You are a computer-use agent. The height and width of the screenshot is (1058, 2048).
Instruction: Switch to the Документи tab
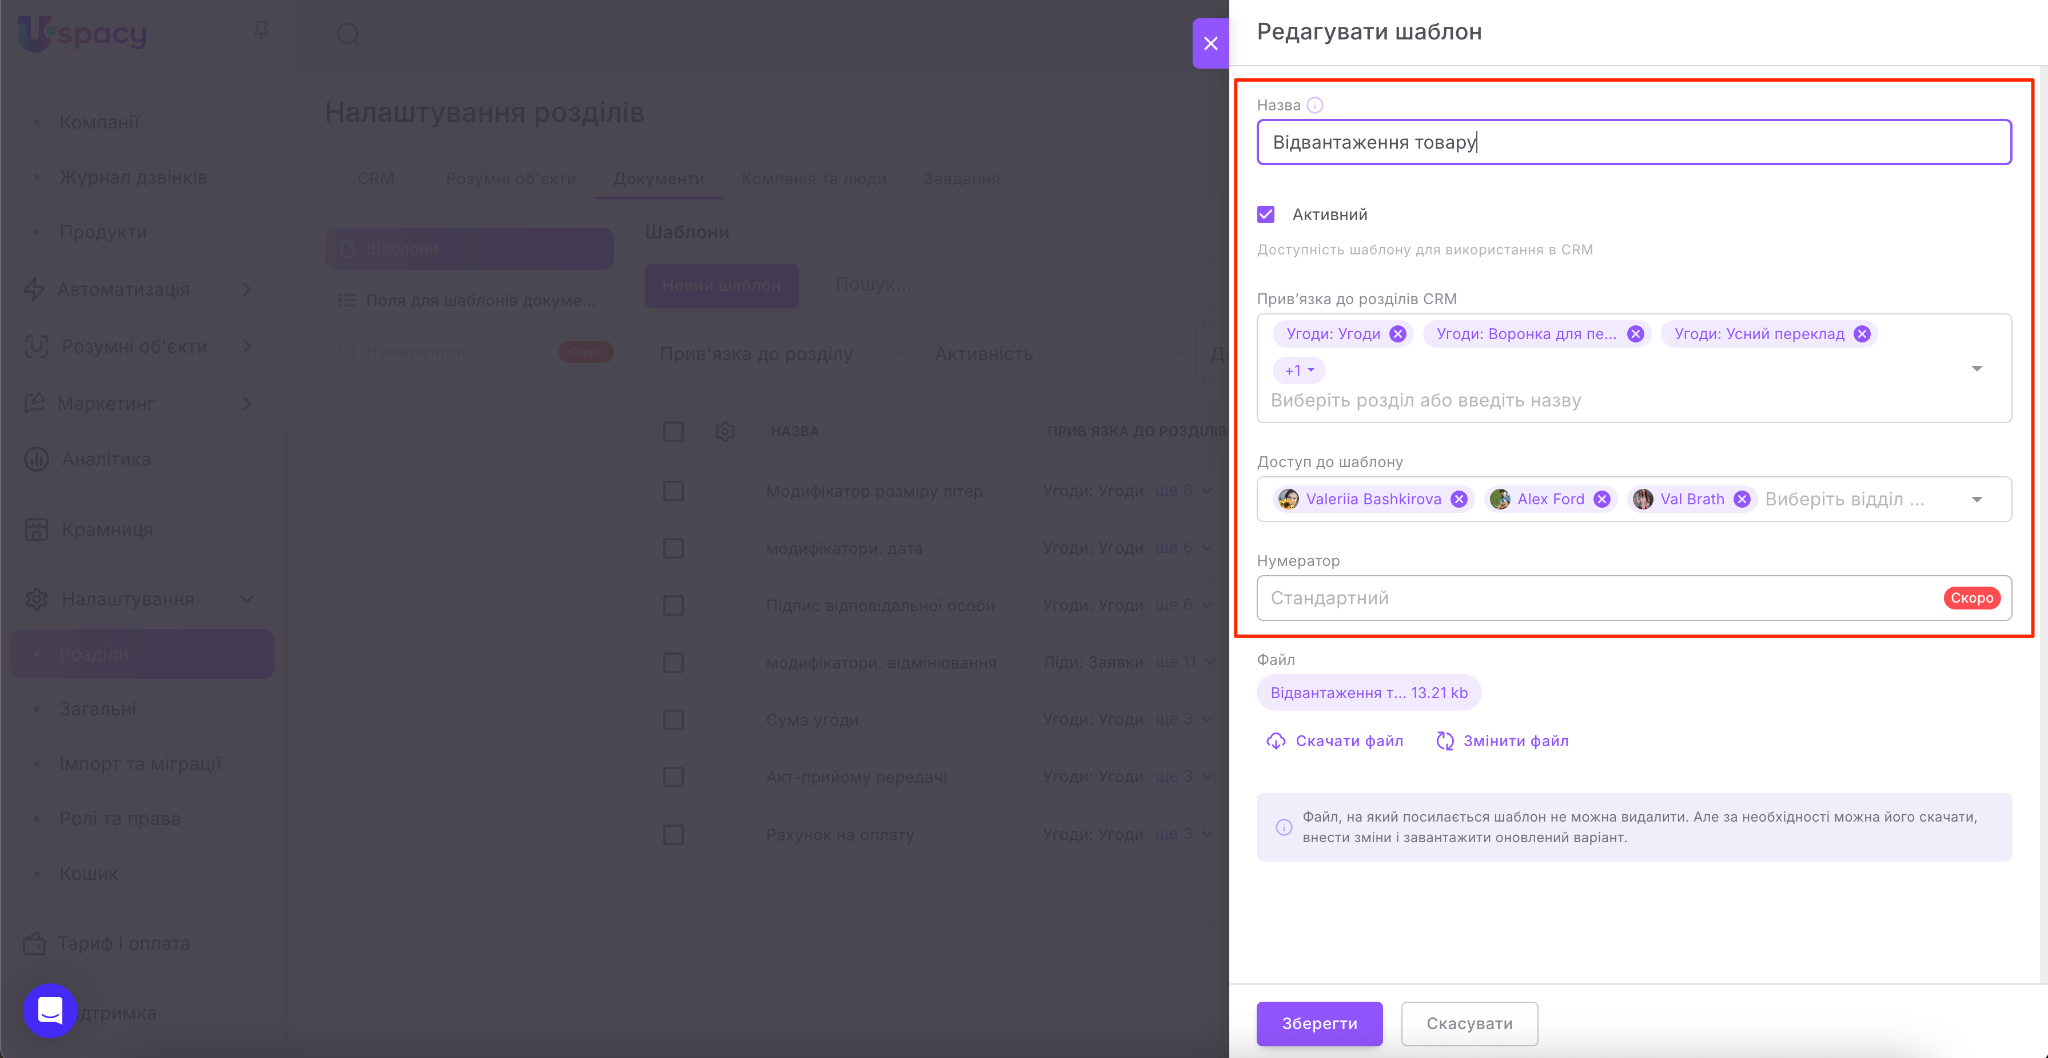pos(658,178)
